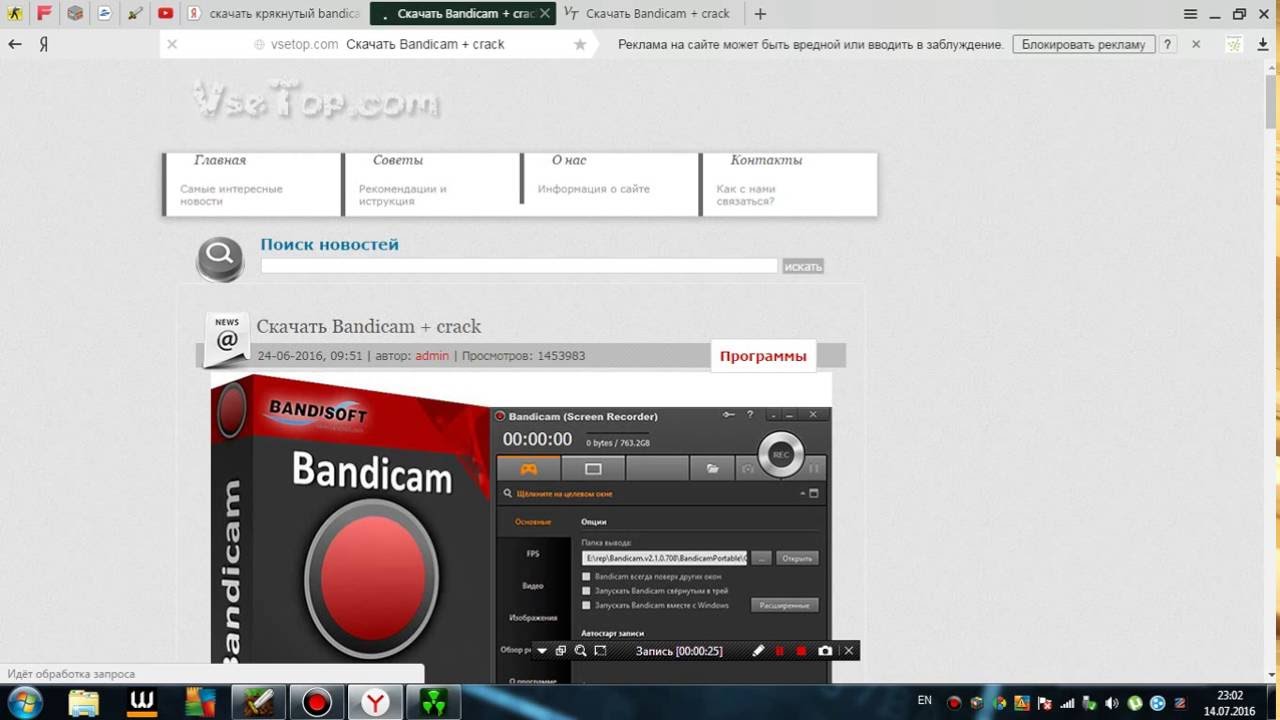Open the browser downloads icon
1280x720 pixels.
tap(1263, 44)
